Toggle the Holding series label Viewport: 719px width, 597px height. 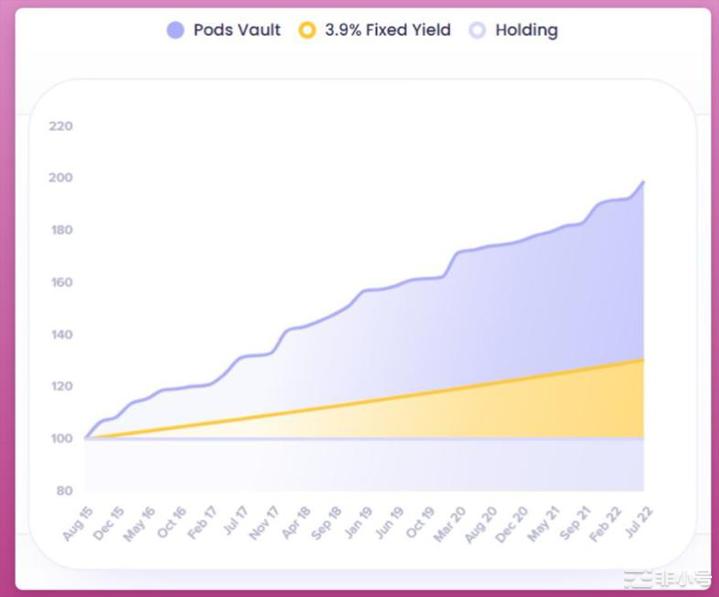coord(526,30)
